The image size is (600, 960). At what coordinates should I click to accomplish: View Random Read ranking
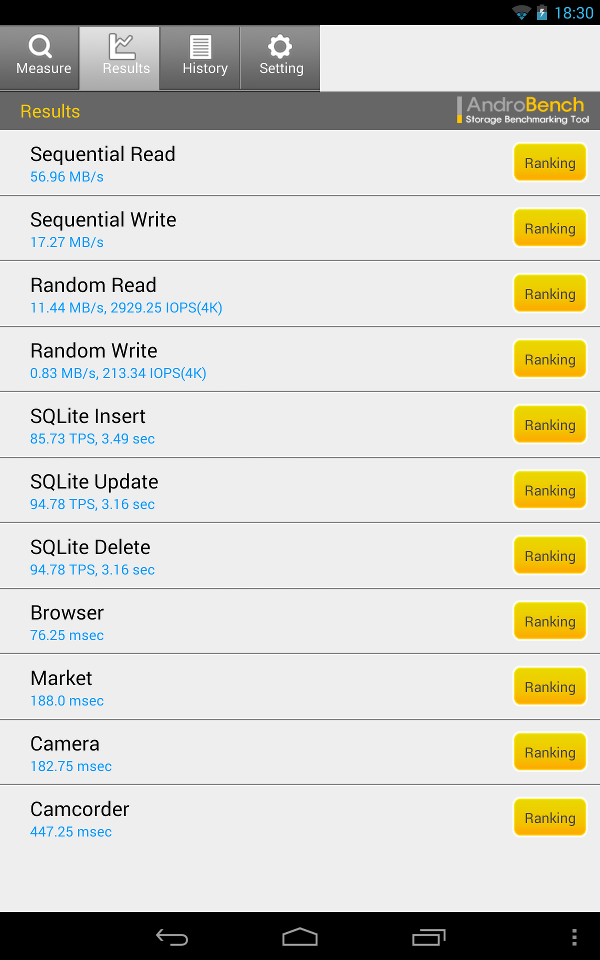click(549, 294)
